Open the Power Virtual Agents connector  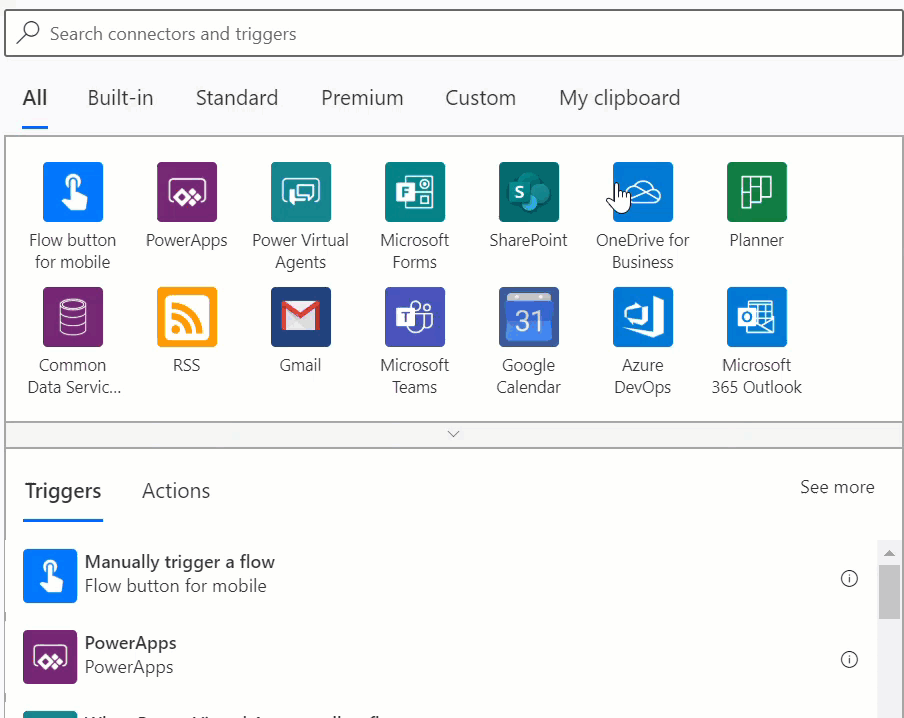[x=301, y=192]
